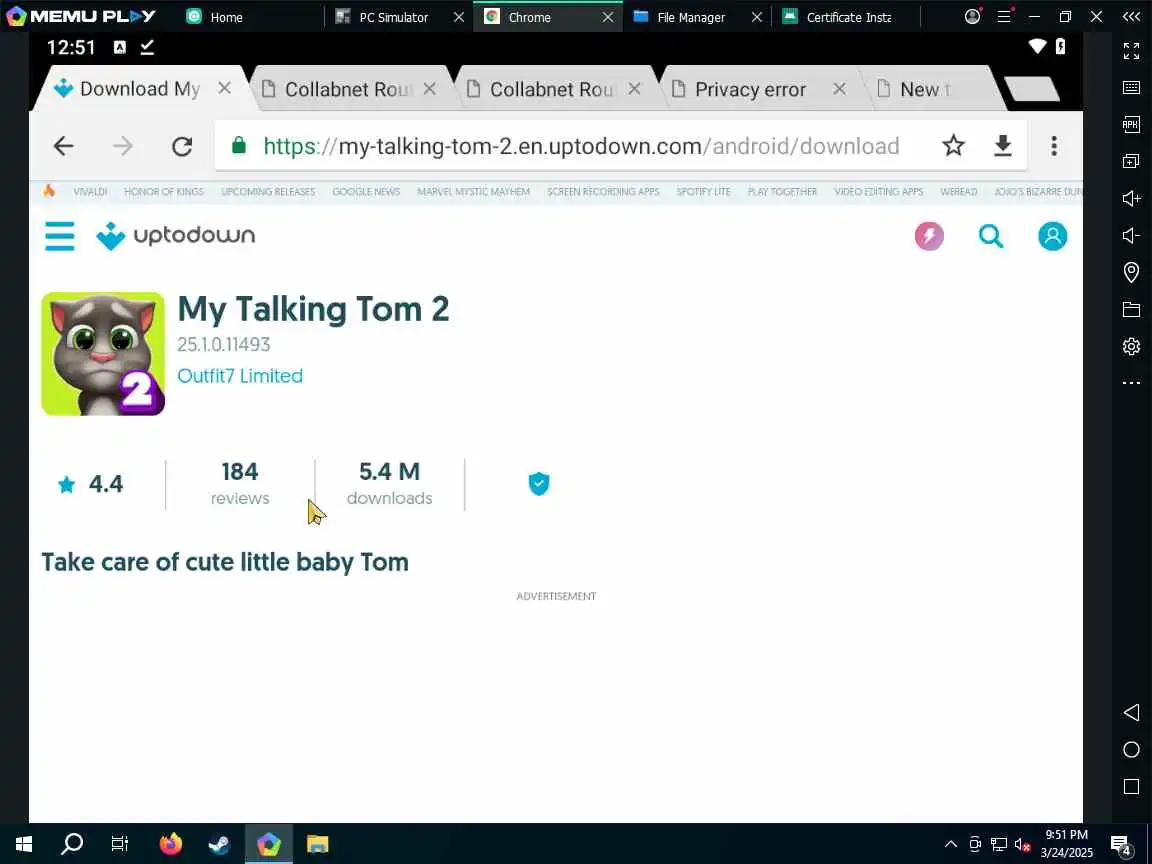This screenshot has width=1152, height=864.
Task: Go back with Chrome's back arrow
Action: click(x=64, y=146)
